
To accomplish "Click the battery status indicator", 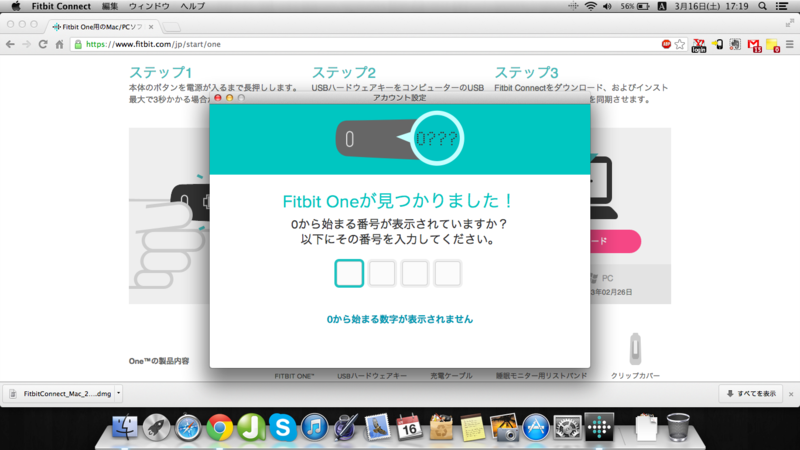I will (x=635, y=6).
